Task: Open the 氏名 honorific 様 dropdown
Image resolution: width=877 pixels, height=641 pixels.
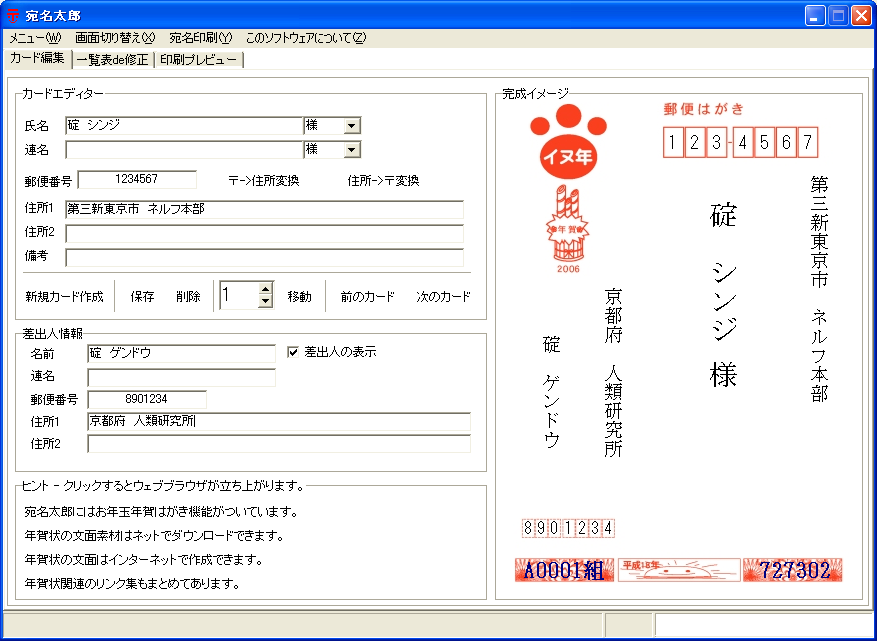Action: pyautogui.click(x=351, y=126)
